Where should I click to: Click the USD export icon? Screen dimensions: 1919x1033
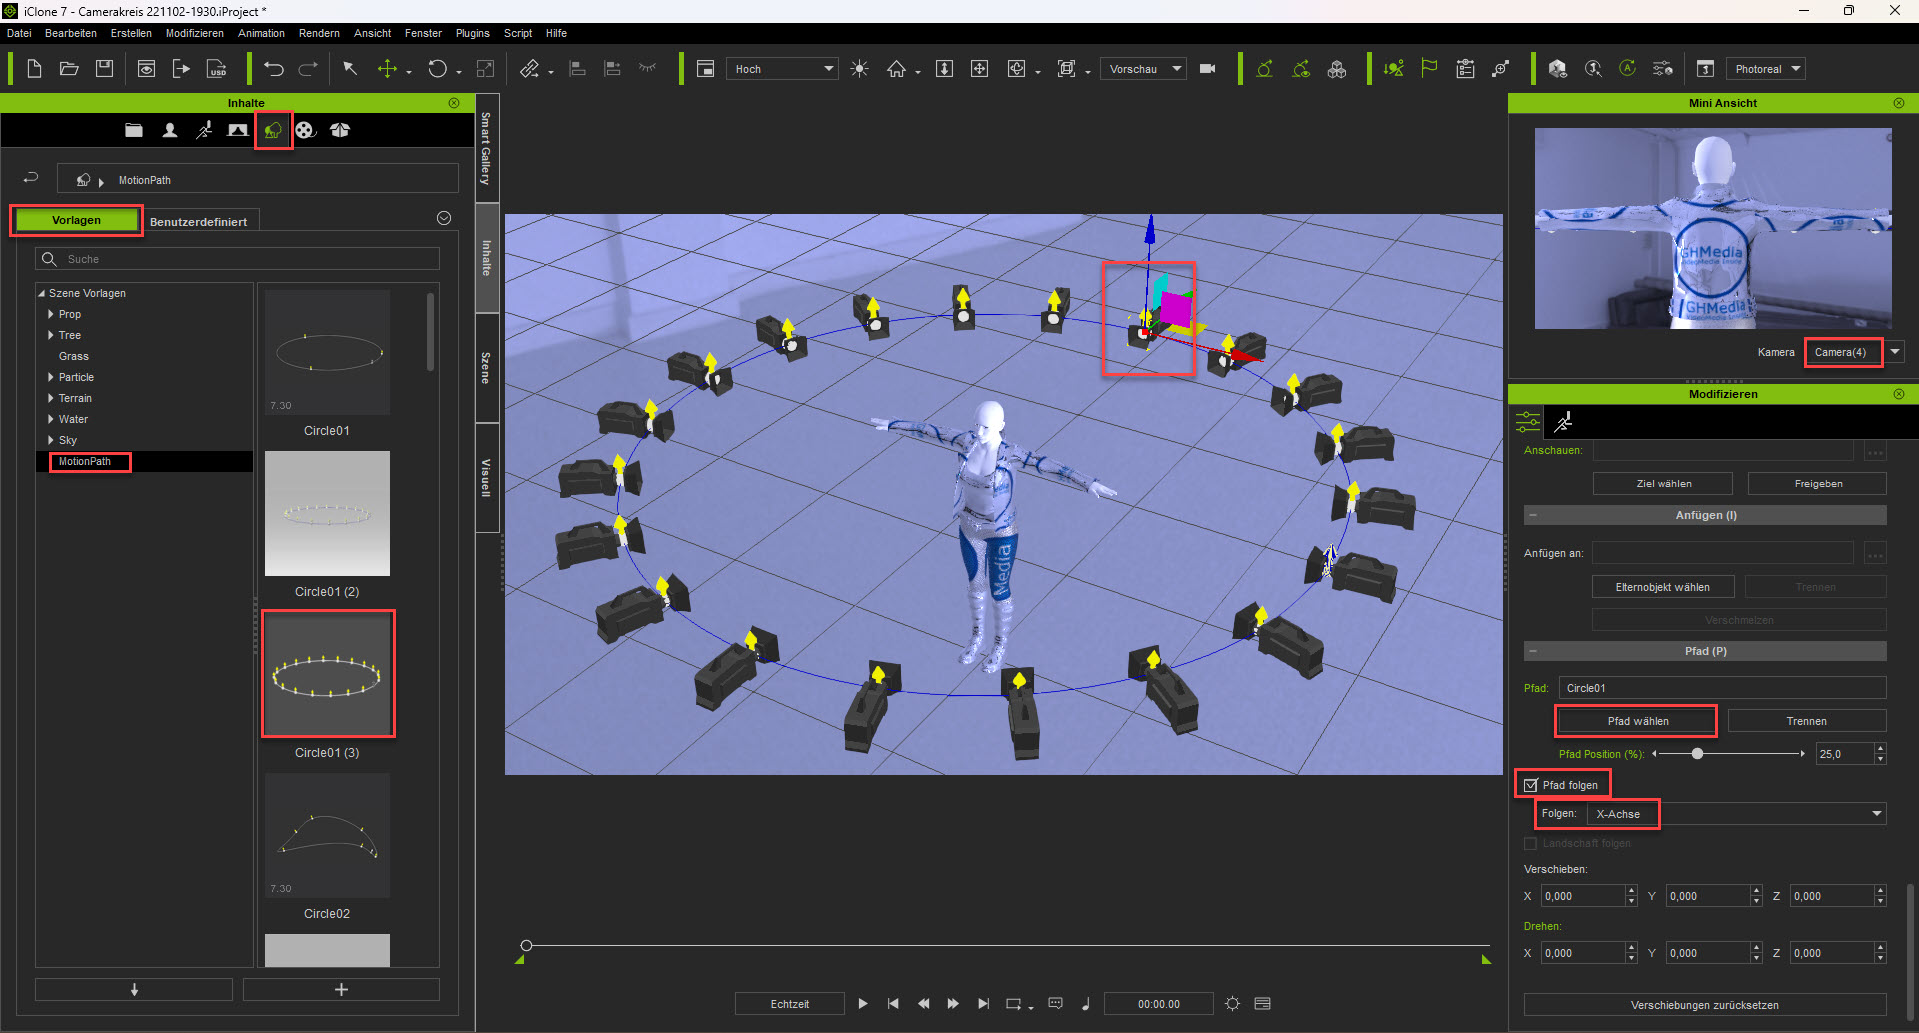point(217,69)
